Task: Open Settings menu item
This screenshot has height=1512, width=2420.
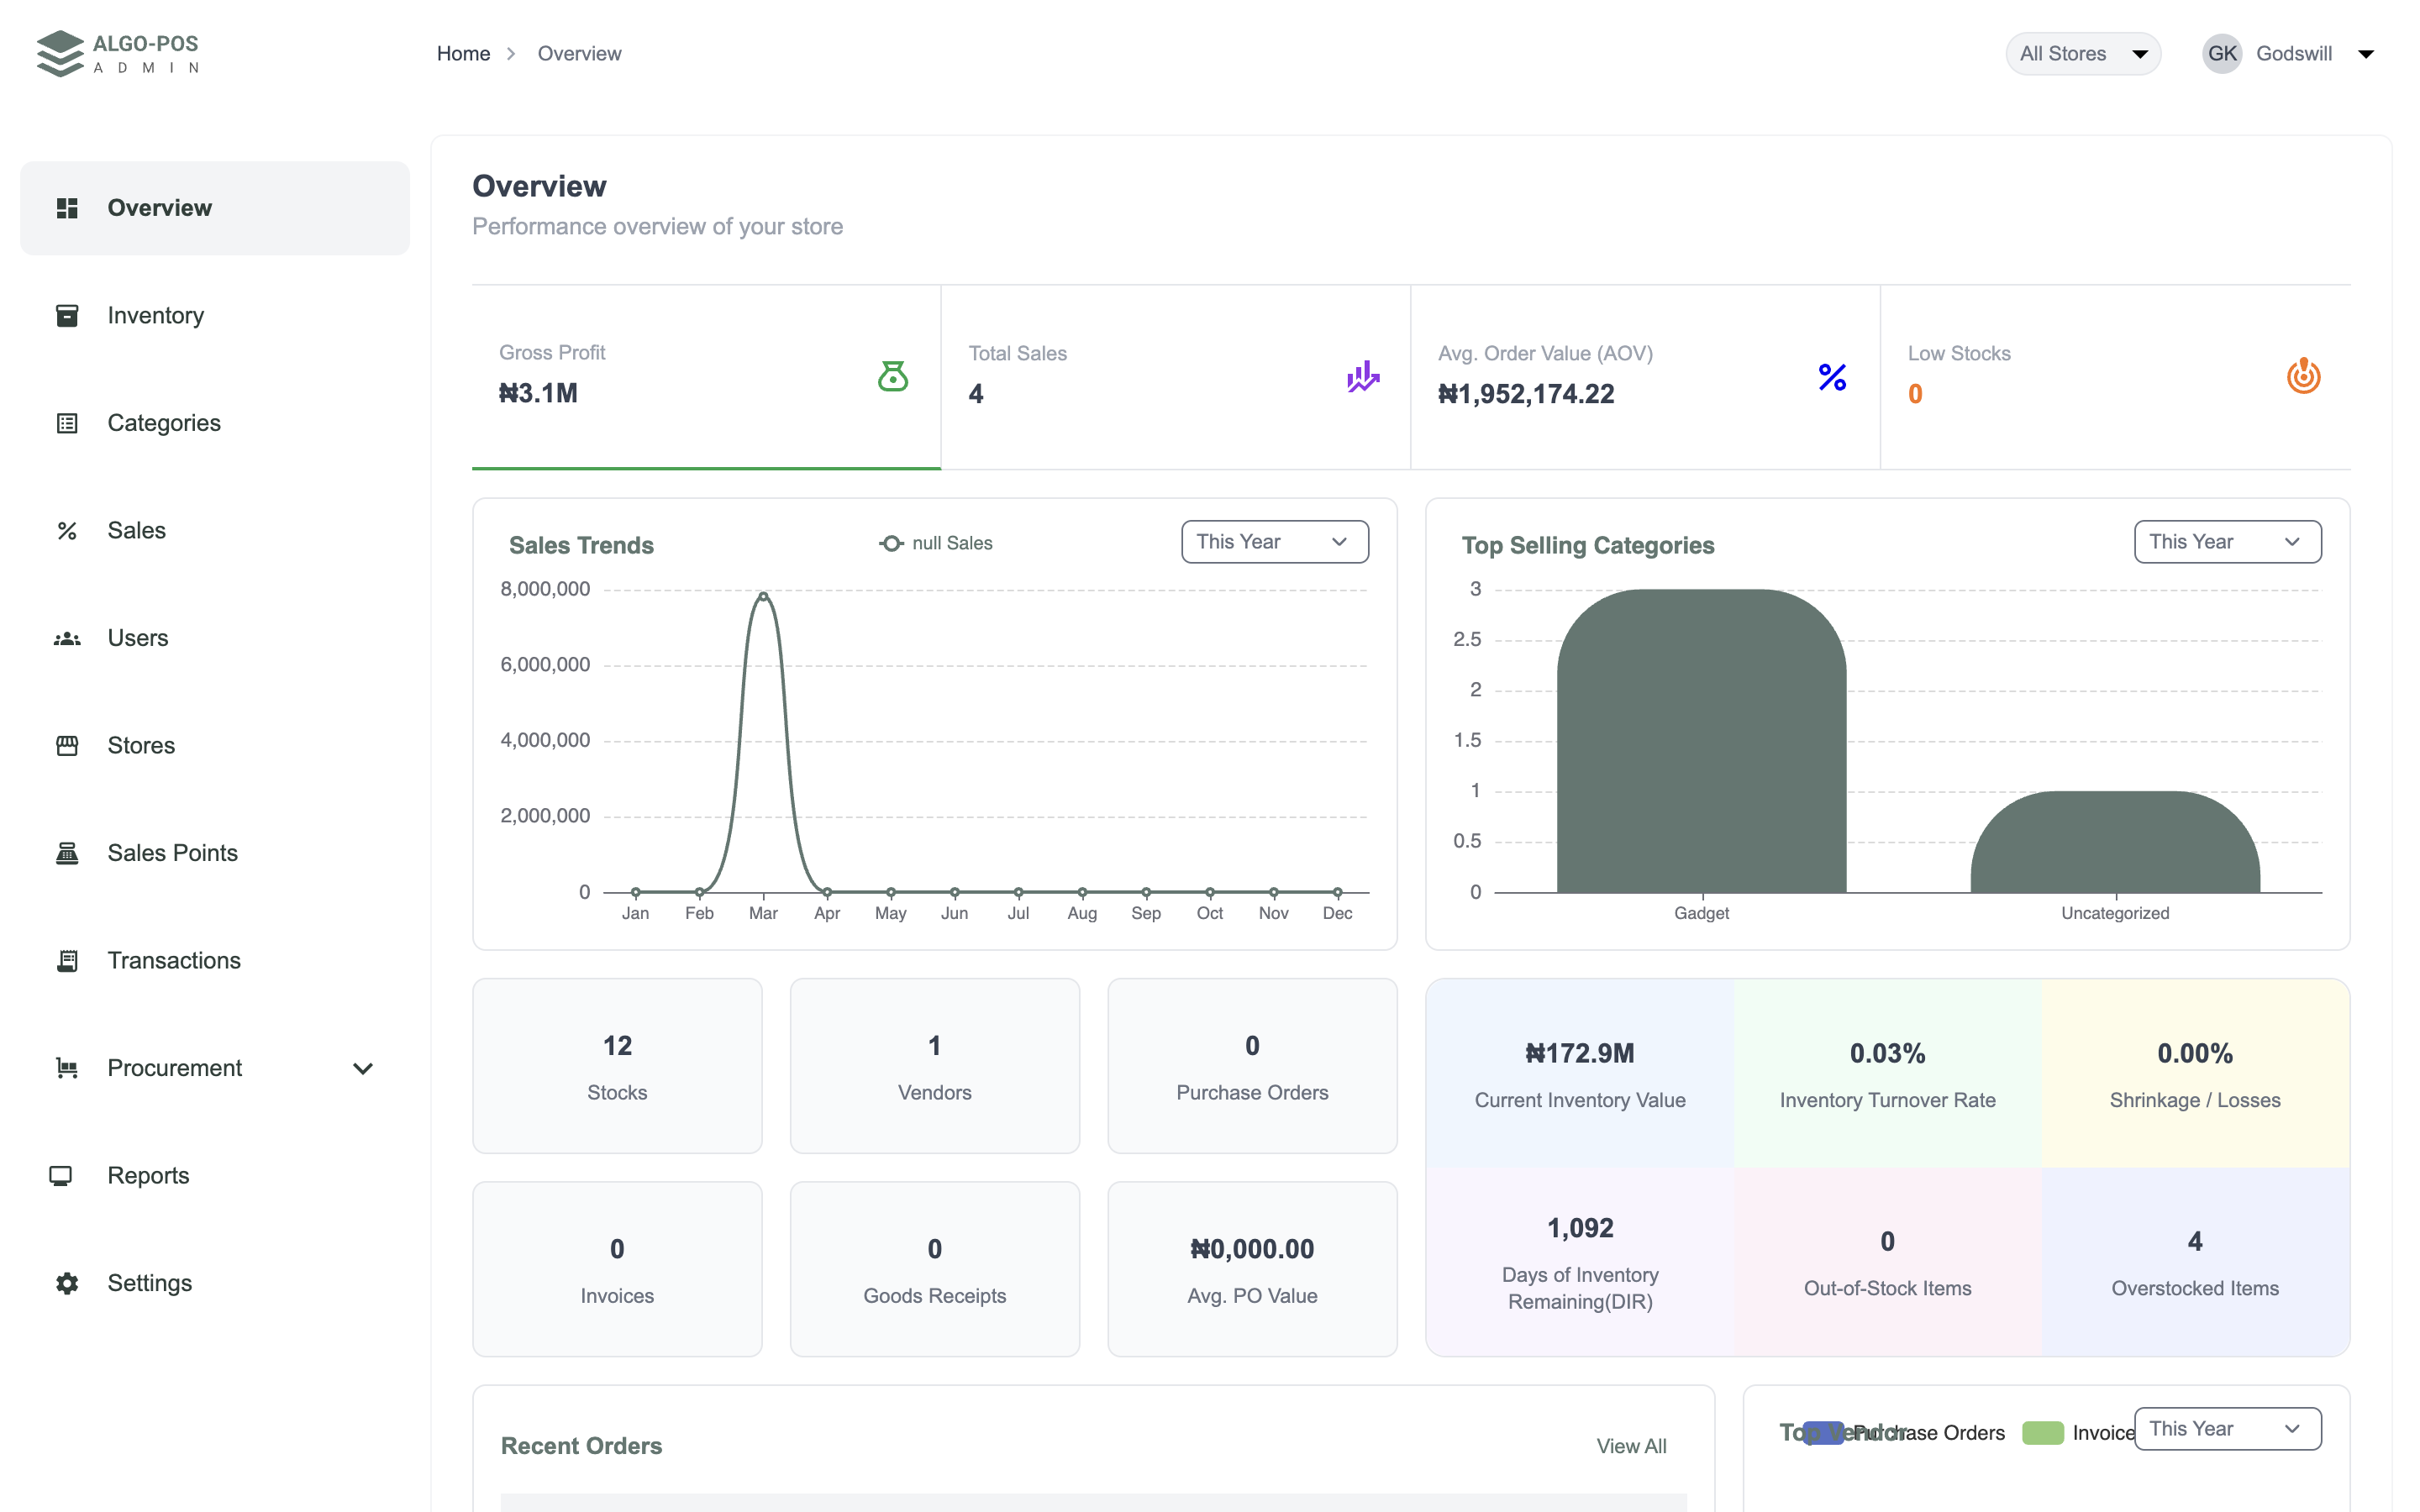Action: (x=215, y=1283)
